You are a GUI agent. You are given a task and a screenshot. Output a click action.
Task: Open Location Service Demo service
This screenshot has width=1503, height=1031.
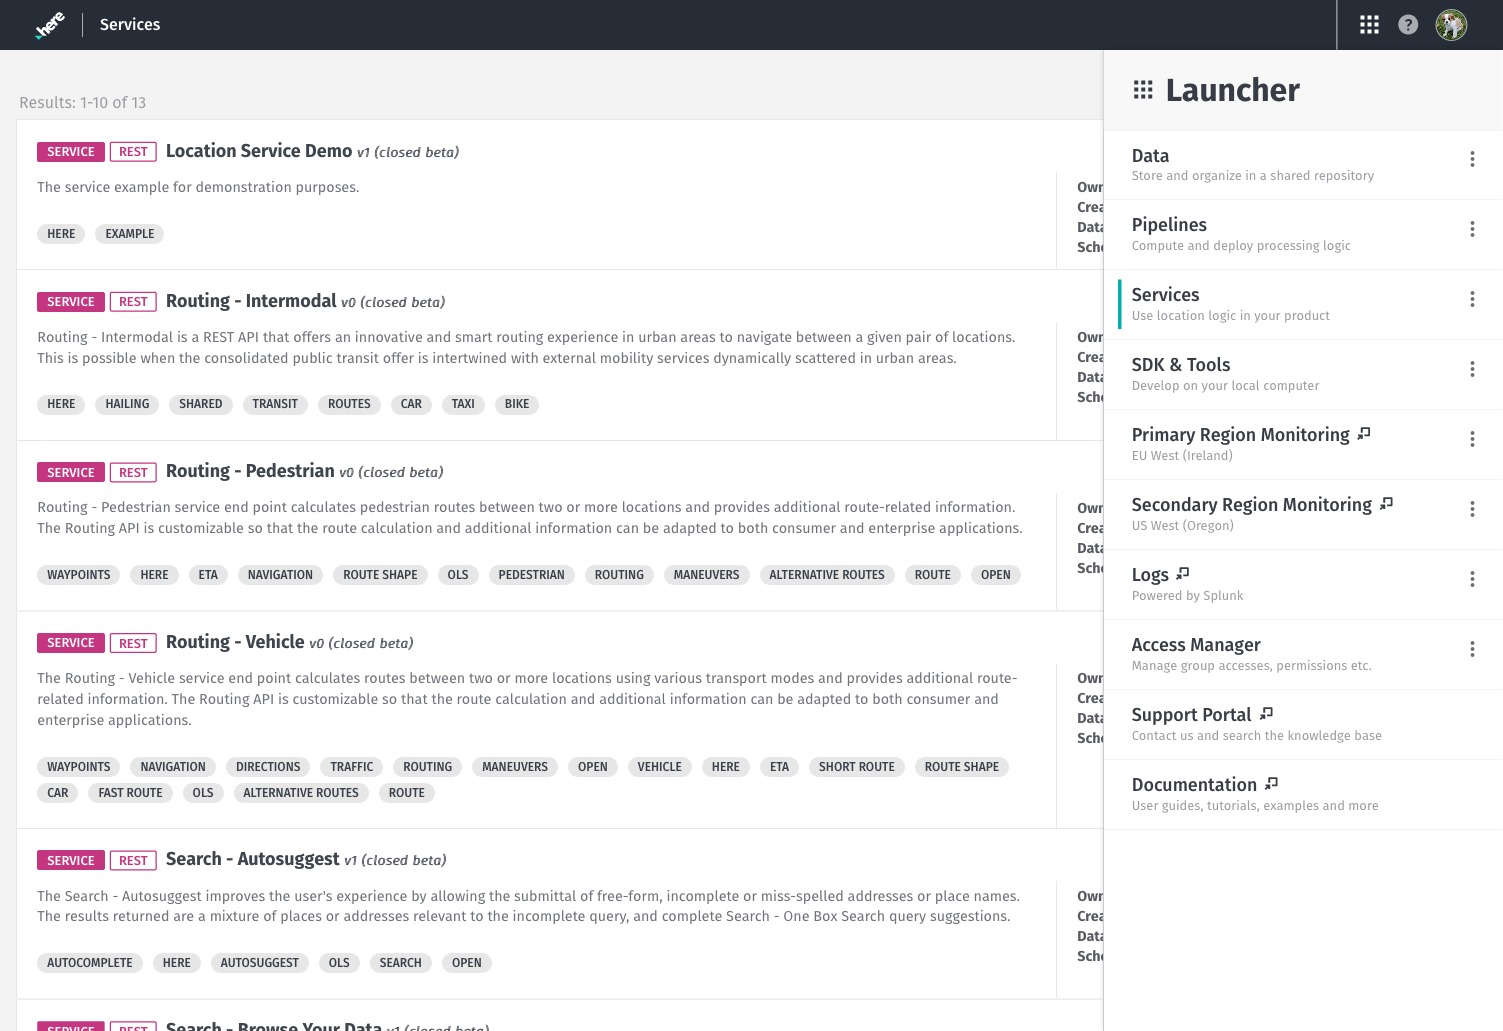coord(259,151)
